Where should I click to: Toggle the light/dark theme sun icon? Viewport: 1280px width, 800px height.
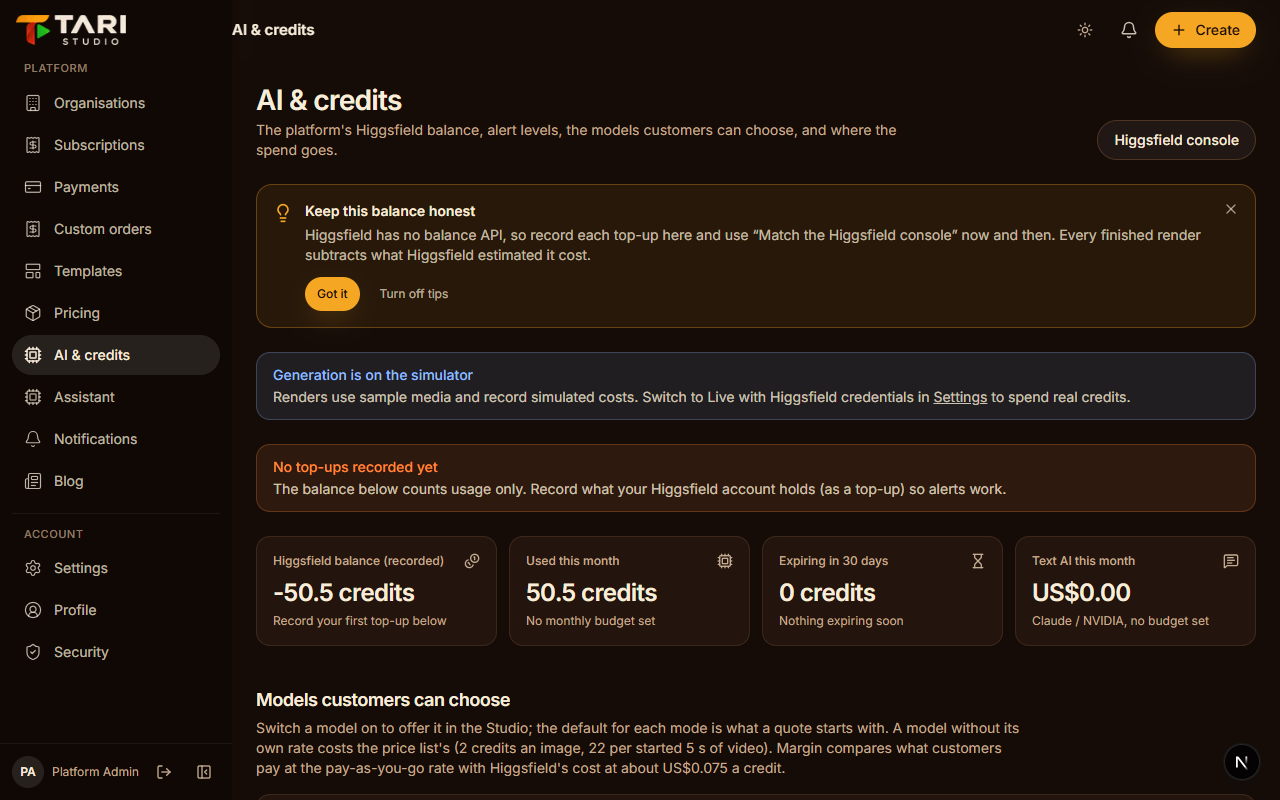1085,30
